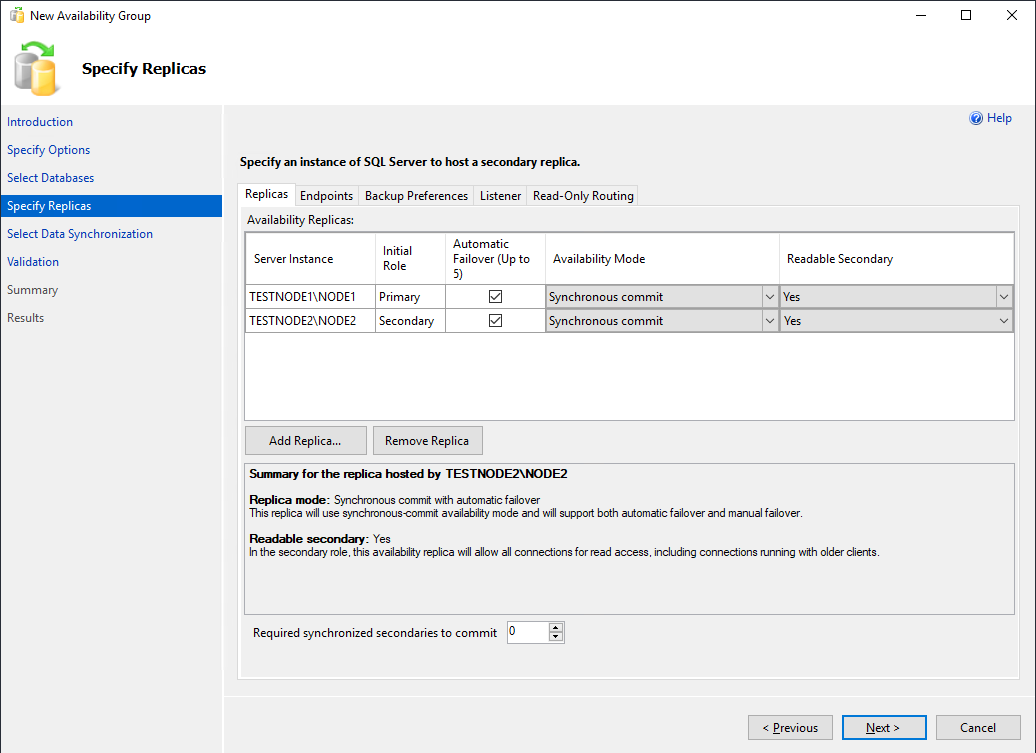This screenshot has height=753, width=1036.
Task: Cancel the availability group wizard
Action: (x=978, y=727)
